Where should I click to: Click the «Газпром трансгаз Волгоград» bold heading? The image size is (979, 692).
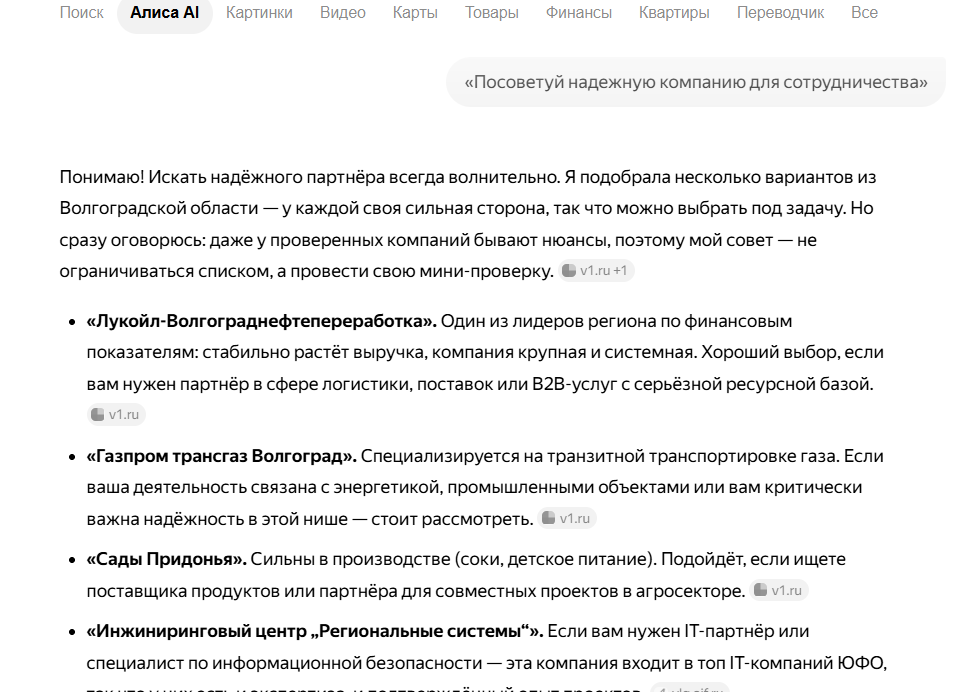pyautogui.click(x=222, y=456)
